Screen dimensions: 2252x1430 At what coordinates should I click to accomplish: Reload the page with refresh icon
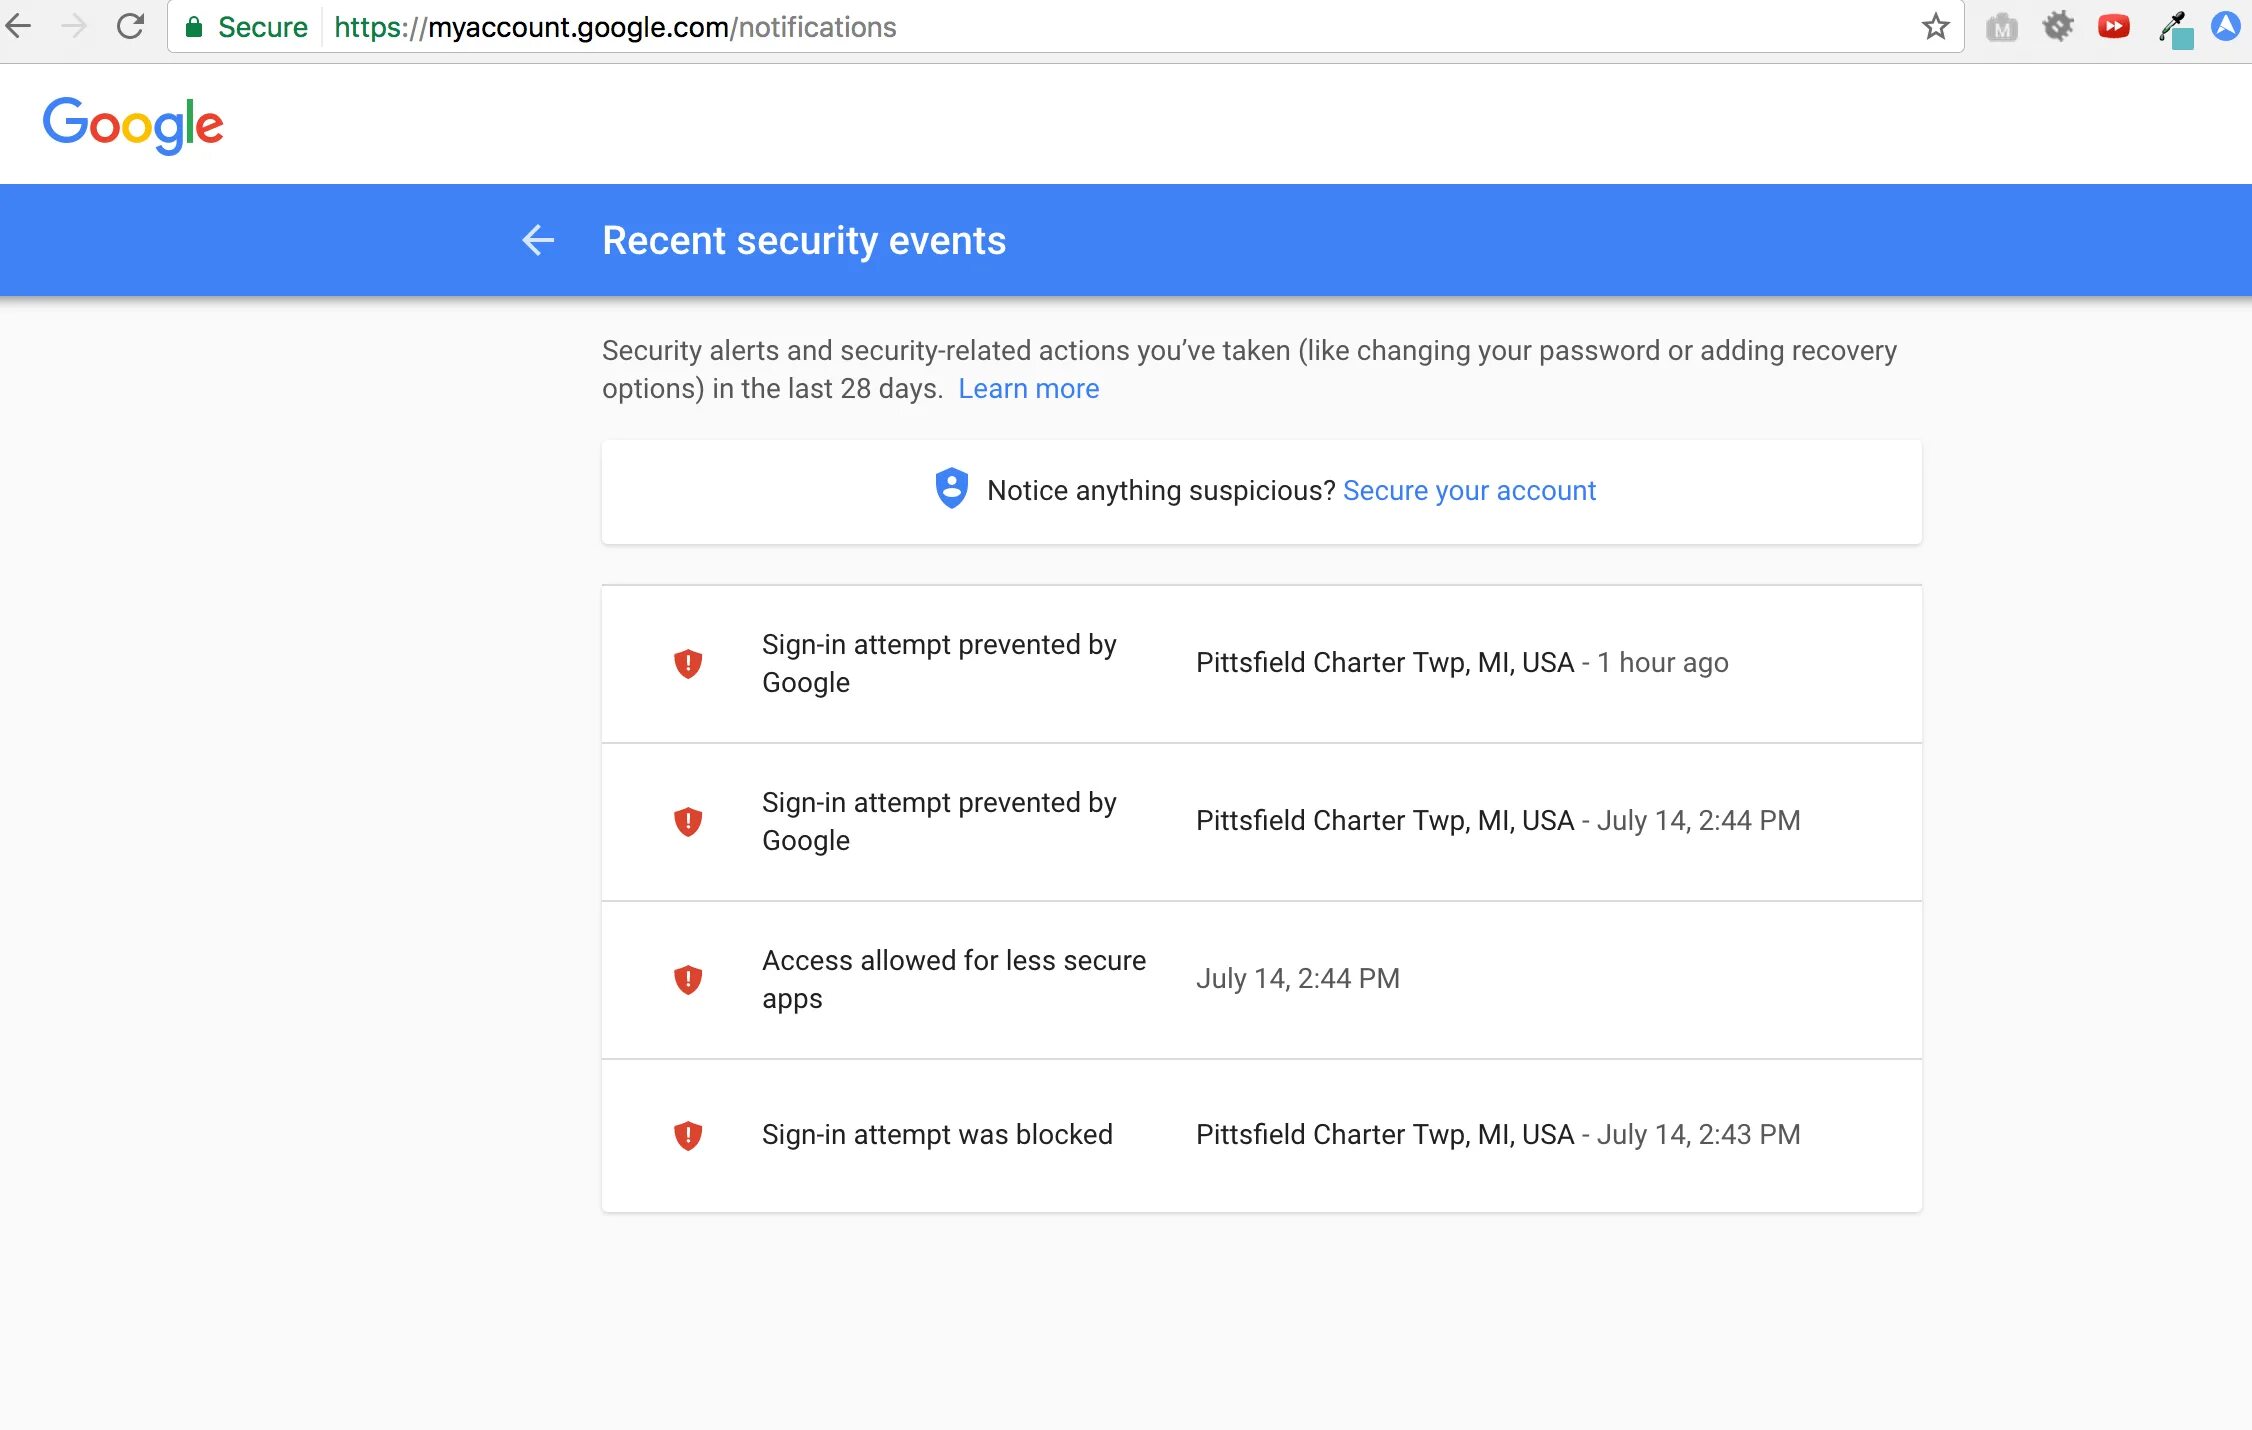[131, 26]
